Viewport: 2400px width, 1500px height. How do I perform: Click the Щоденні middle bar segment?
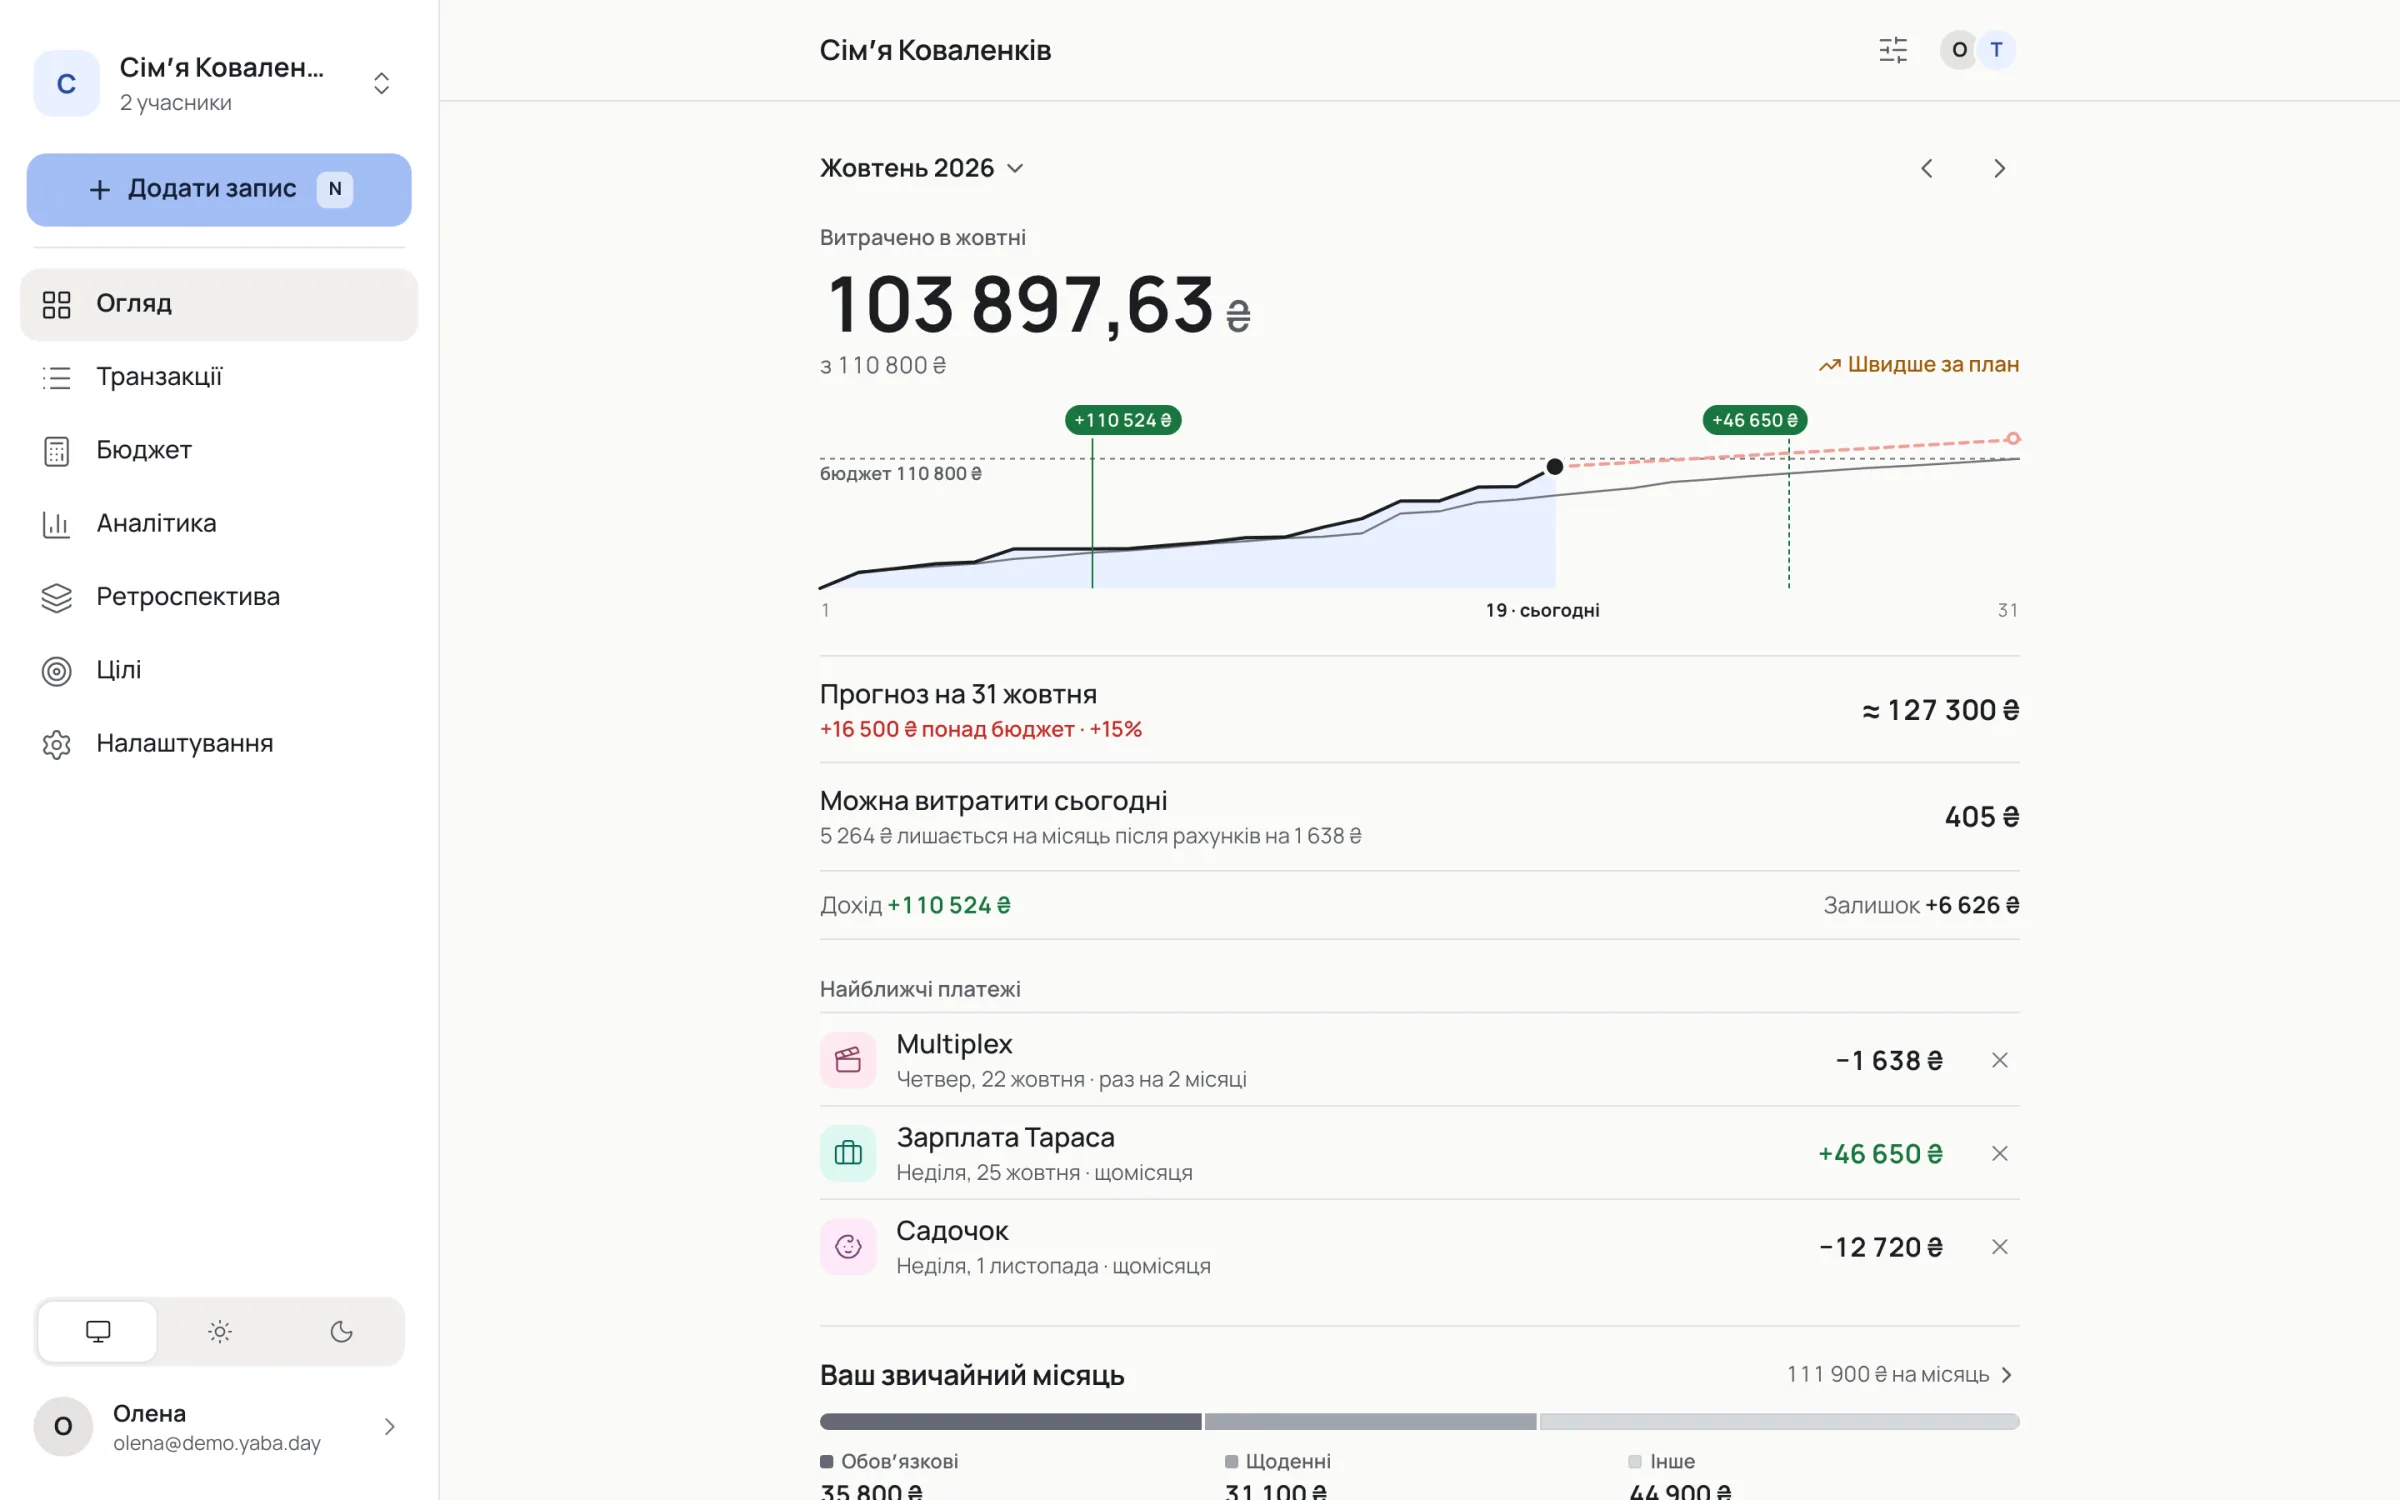point(1370,1421)
